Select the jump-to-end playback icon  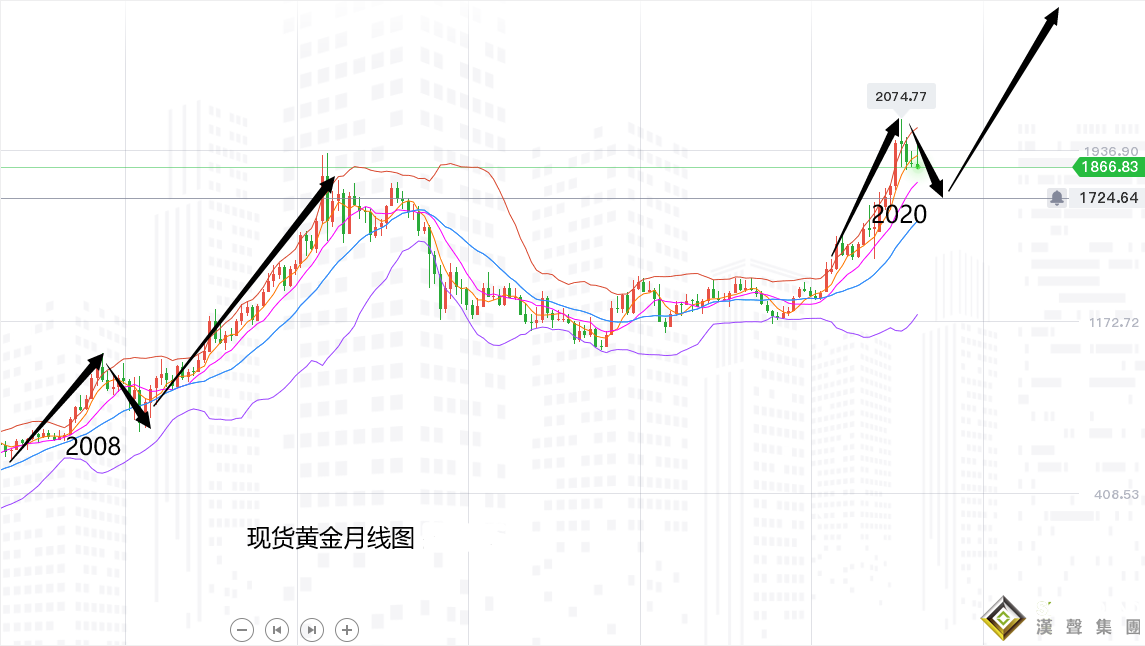(x=312, y=630)
